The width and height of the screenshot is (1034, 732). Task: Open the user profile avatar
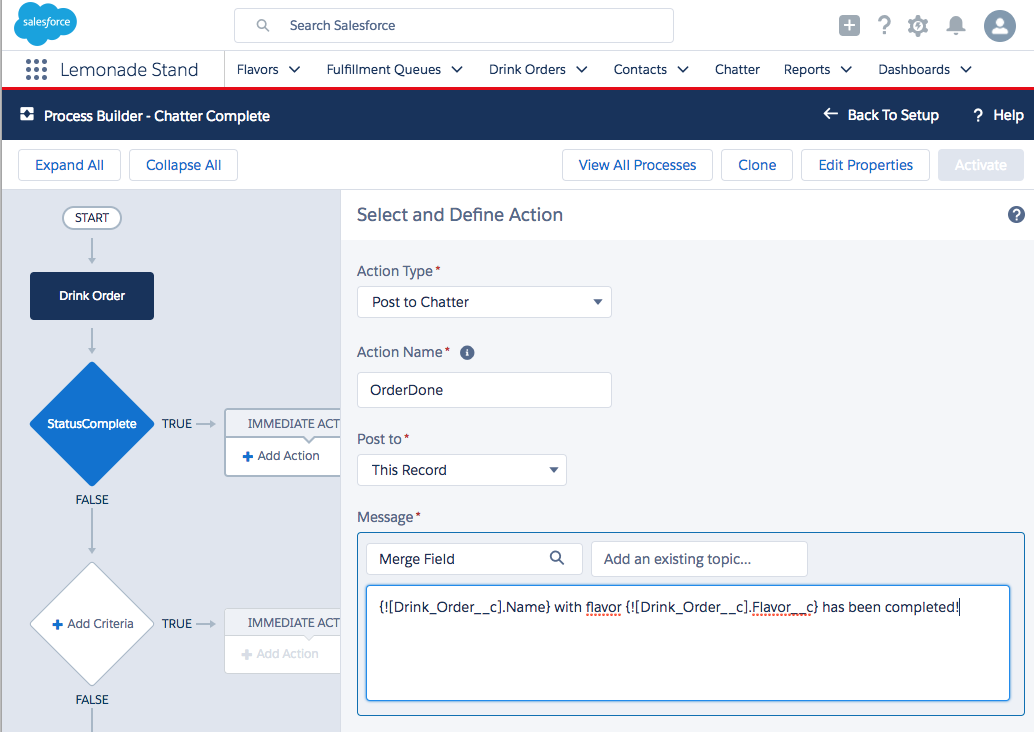pyautogui.click(x=999, y=26)
